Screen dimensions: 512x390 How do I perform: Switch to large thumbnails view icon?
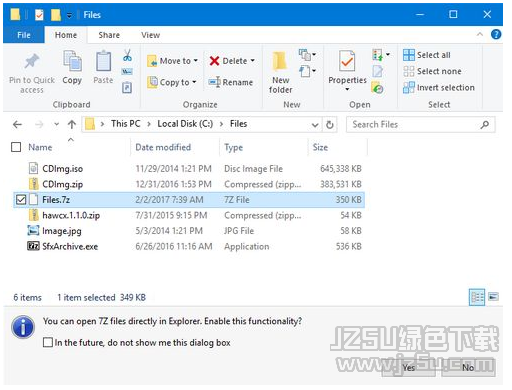[x=494, y=297]
